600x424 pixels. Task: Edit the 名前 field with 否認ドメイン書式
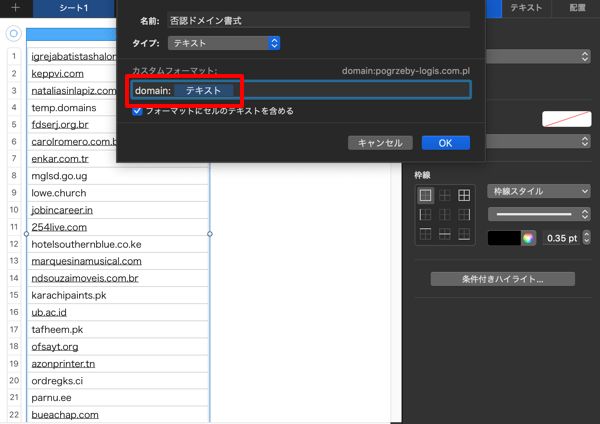[318, 20]
